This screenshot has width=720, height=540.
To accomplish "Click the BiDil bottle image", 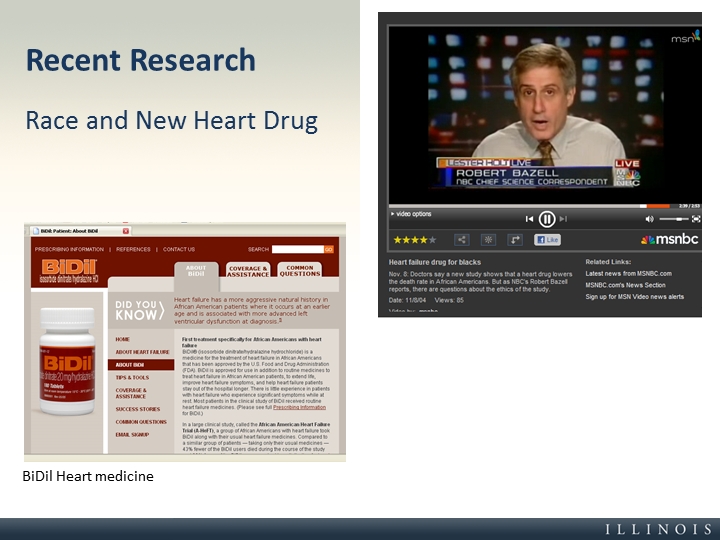I will [x=67, y=361].
